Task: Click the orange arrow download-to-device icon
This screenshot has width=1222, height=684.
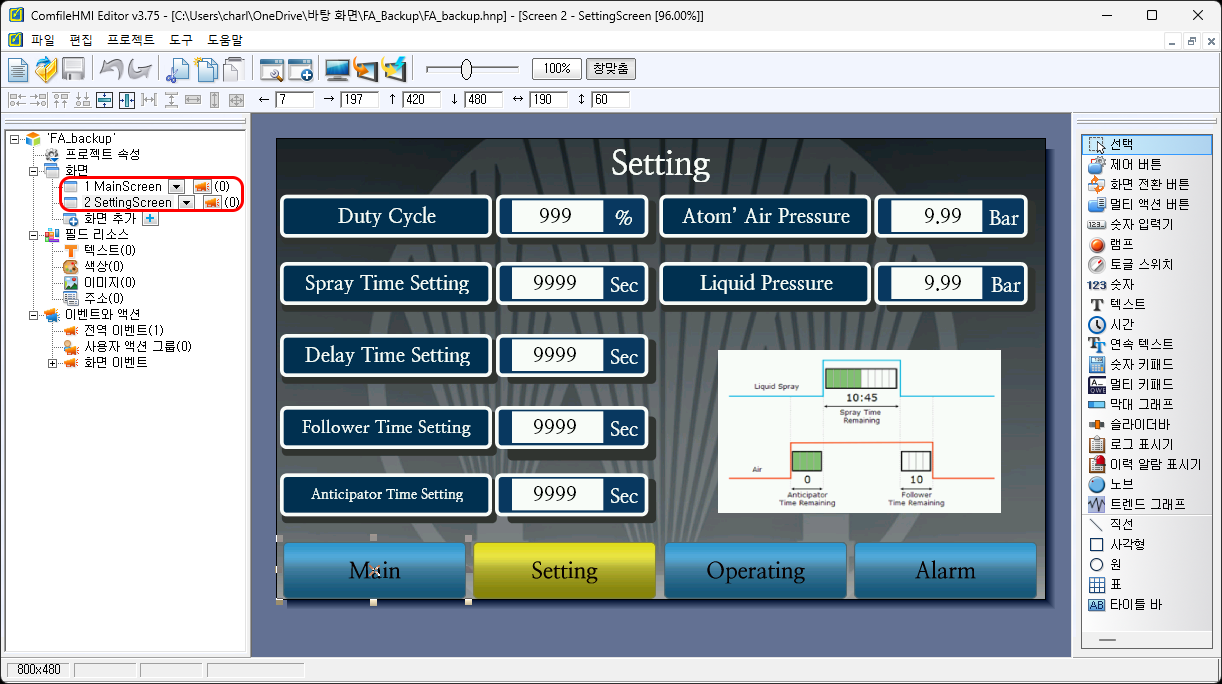Action: point(367,69)
